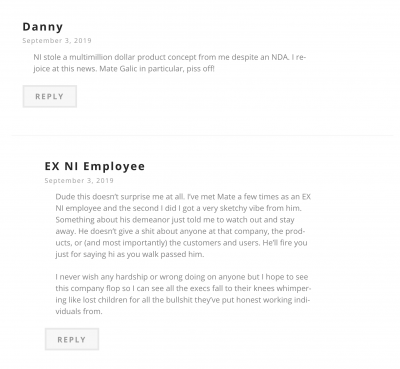400x369 pixels.
Task: Click the final line 'viduals from.'
Action: (x=79, y=311)
